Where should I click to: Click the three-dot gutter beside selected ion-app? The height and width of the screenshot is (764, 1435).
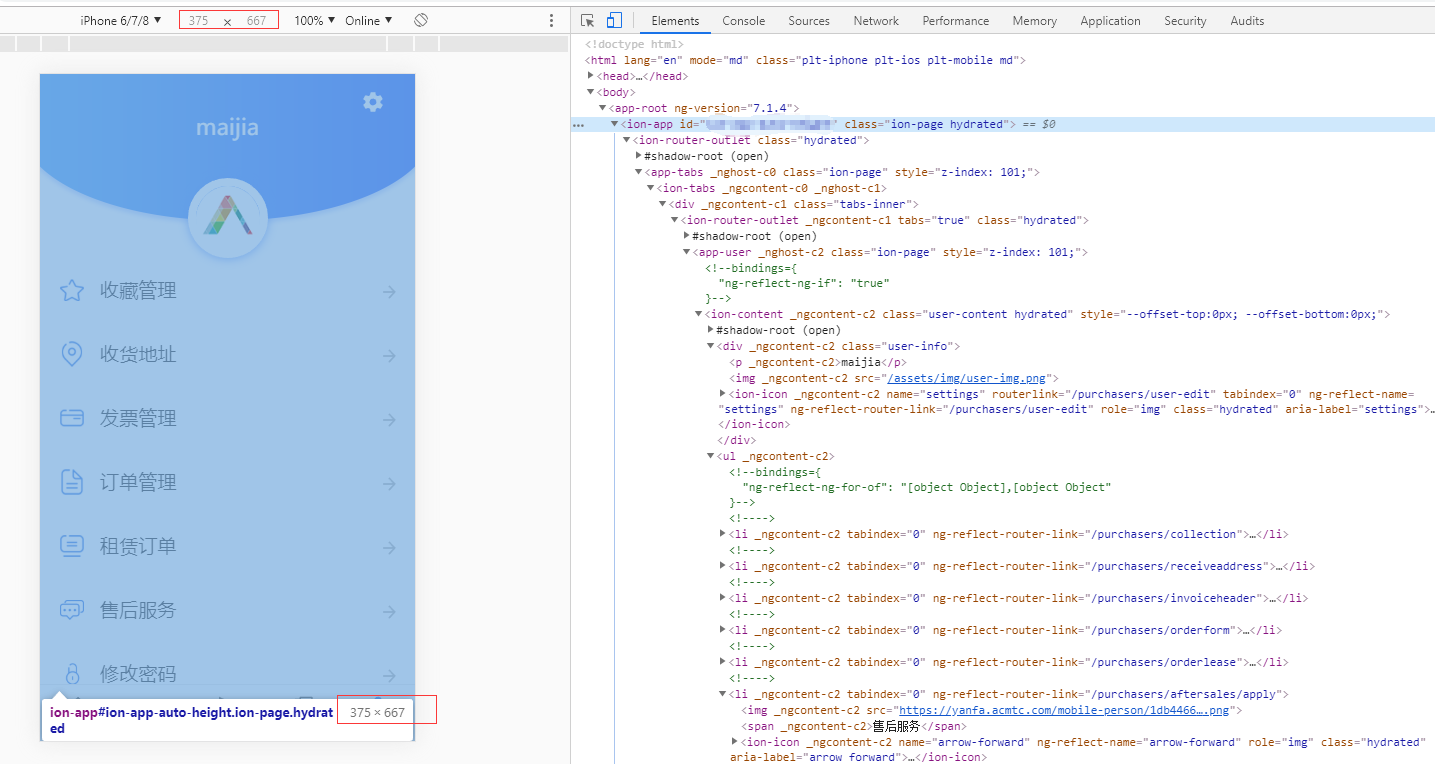click(578, 125)
